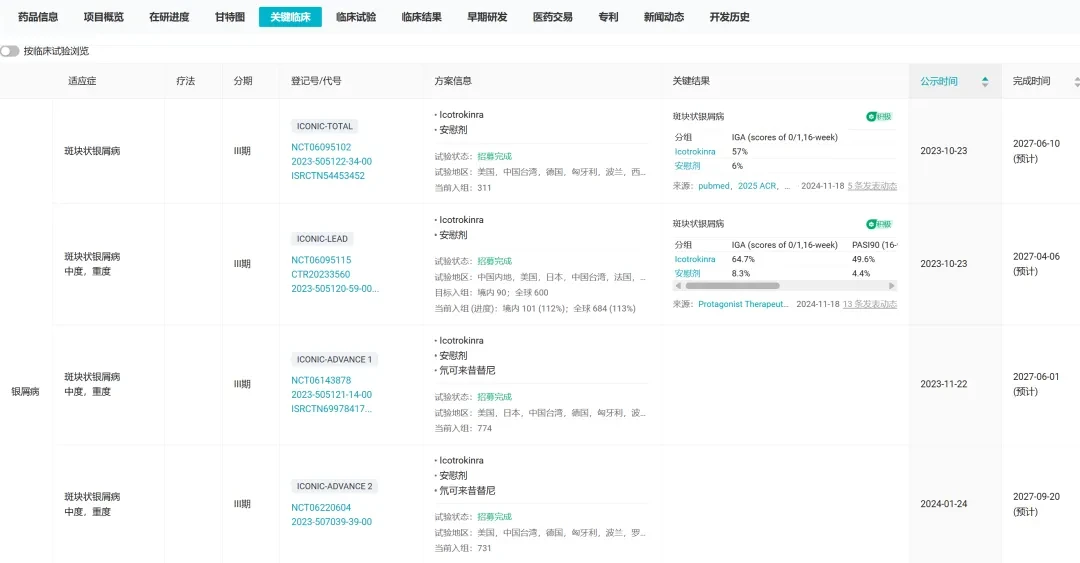Open 5条发表动态 link
The image size is (1080, 563).
tap(872, 186)
